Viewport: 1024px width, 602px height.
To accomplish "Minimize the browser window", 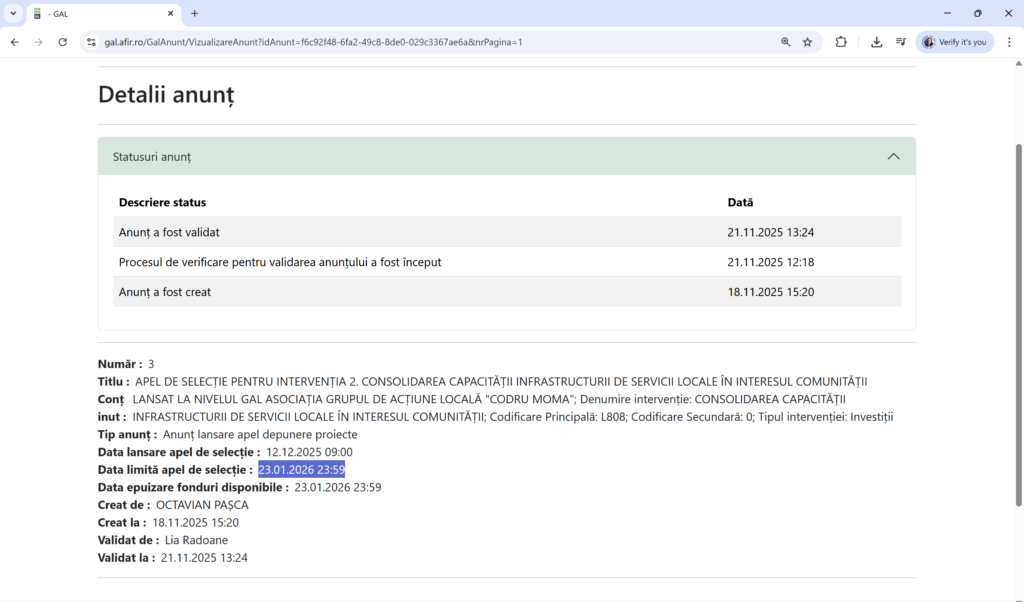I will [947, 13].
